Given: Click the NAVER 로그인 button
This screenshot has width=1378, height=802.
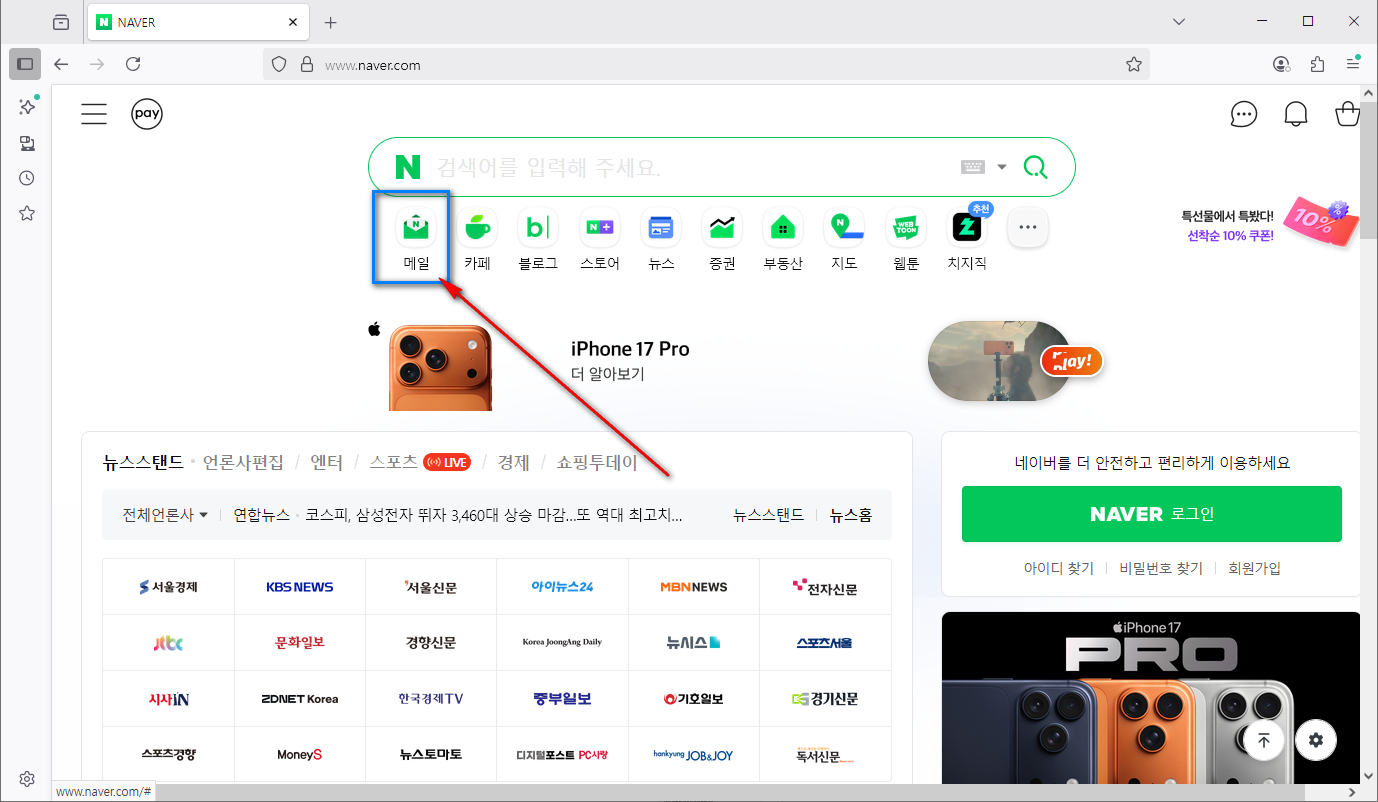Looking at the screenshot, I should [x=1151, y=514].
